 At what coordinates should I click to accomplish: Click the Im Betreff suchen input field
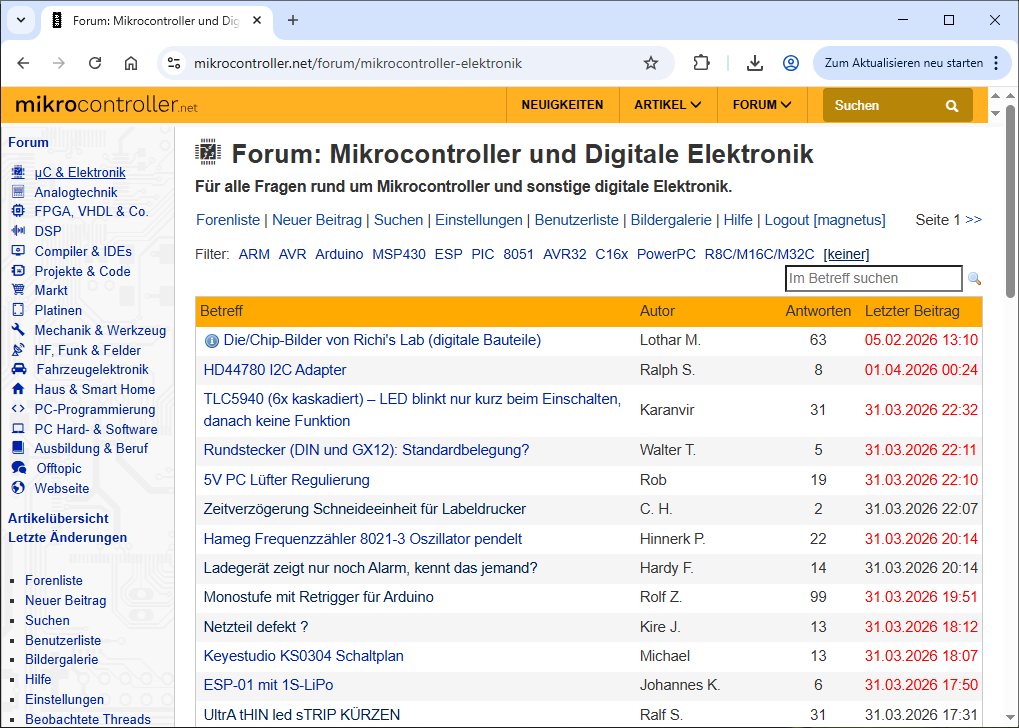tap(873, 279)
